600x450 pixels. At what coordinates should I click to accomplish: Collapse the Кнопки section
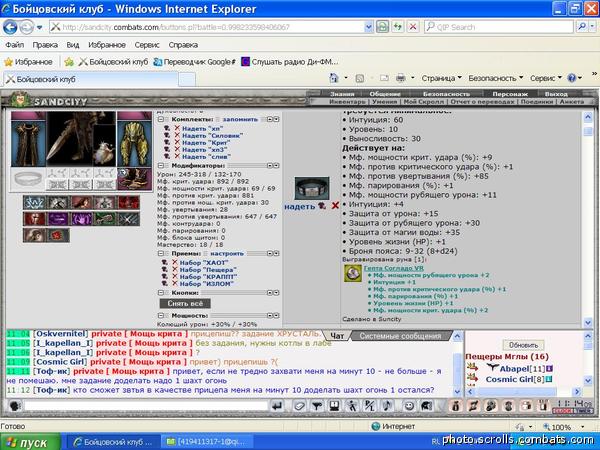click(161, 293)
